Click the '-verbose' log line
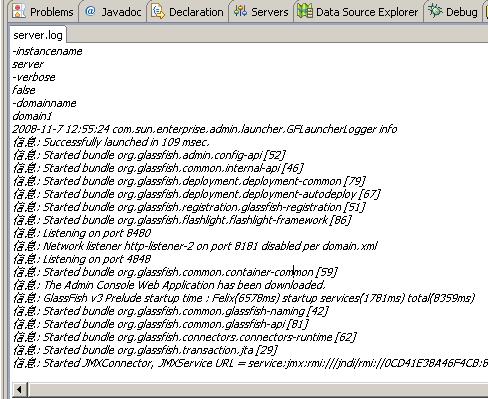The image size is (488, 399). coord(34,77)
